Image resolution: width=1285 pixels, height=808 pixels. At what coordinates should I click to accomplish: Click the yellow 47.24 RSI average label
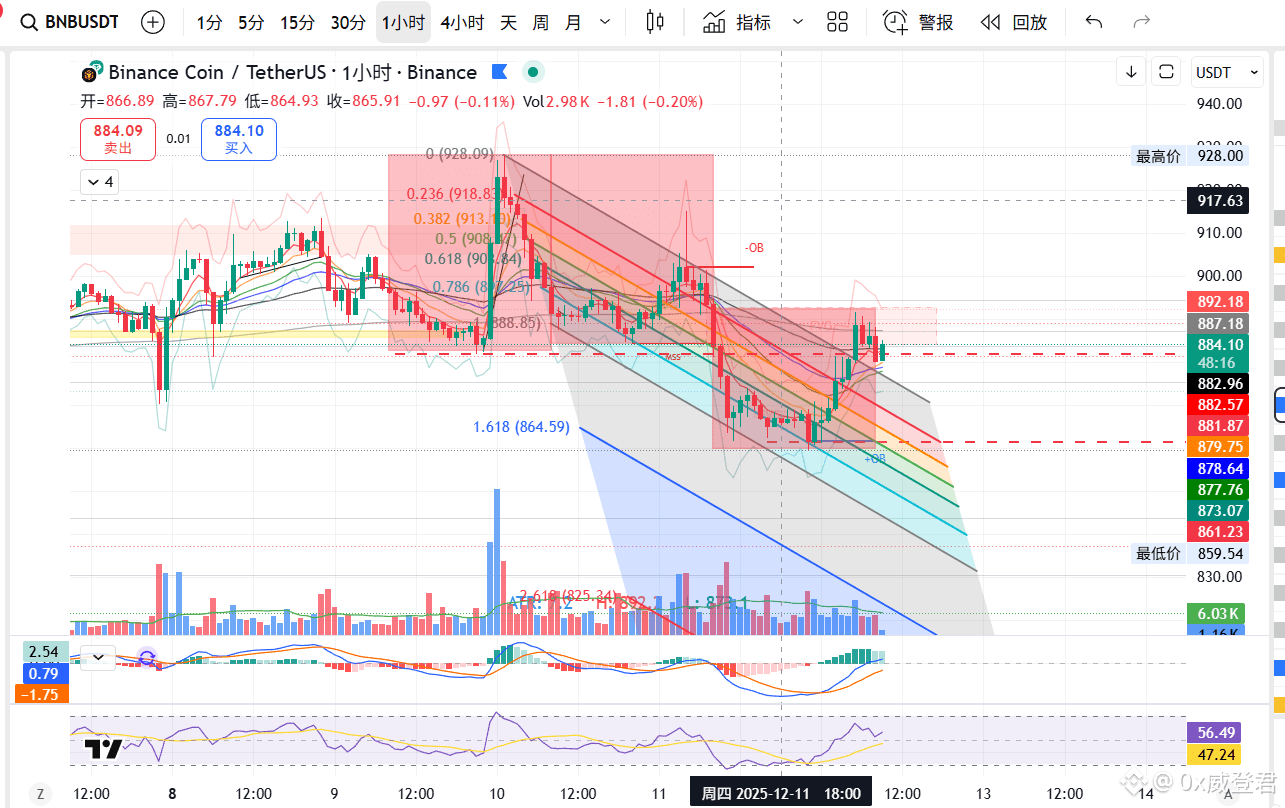(1213, 754)
